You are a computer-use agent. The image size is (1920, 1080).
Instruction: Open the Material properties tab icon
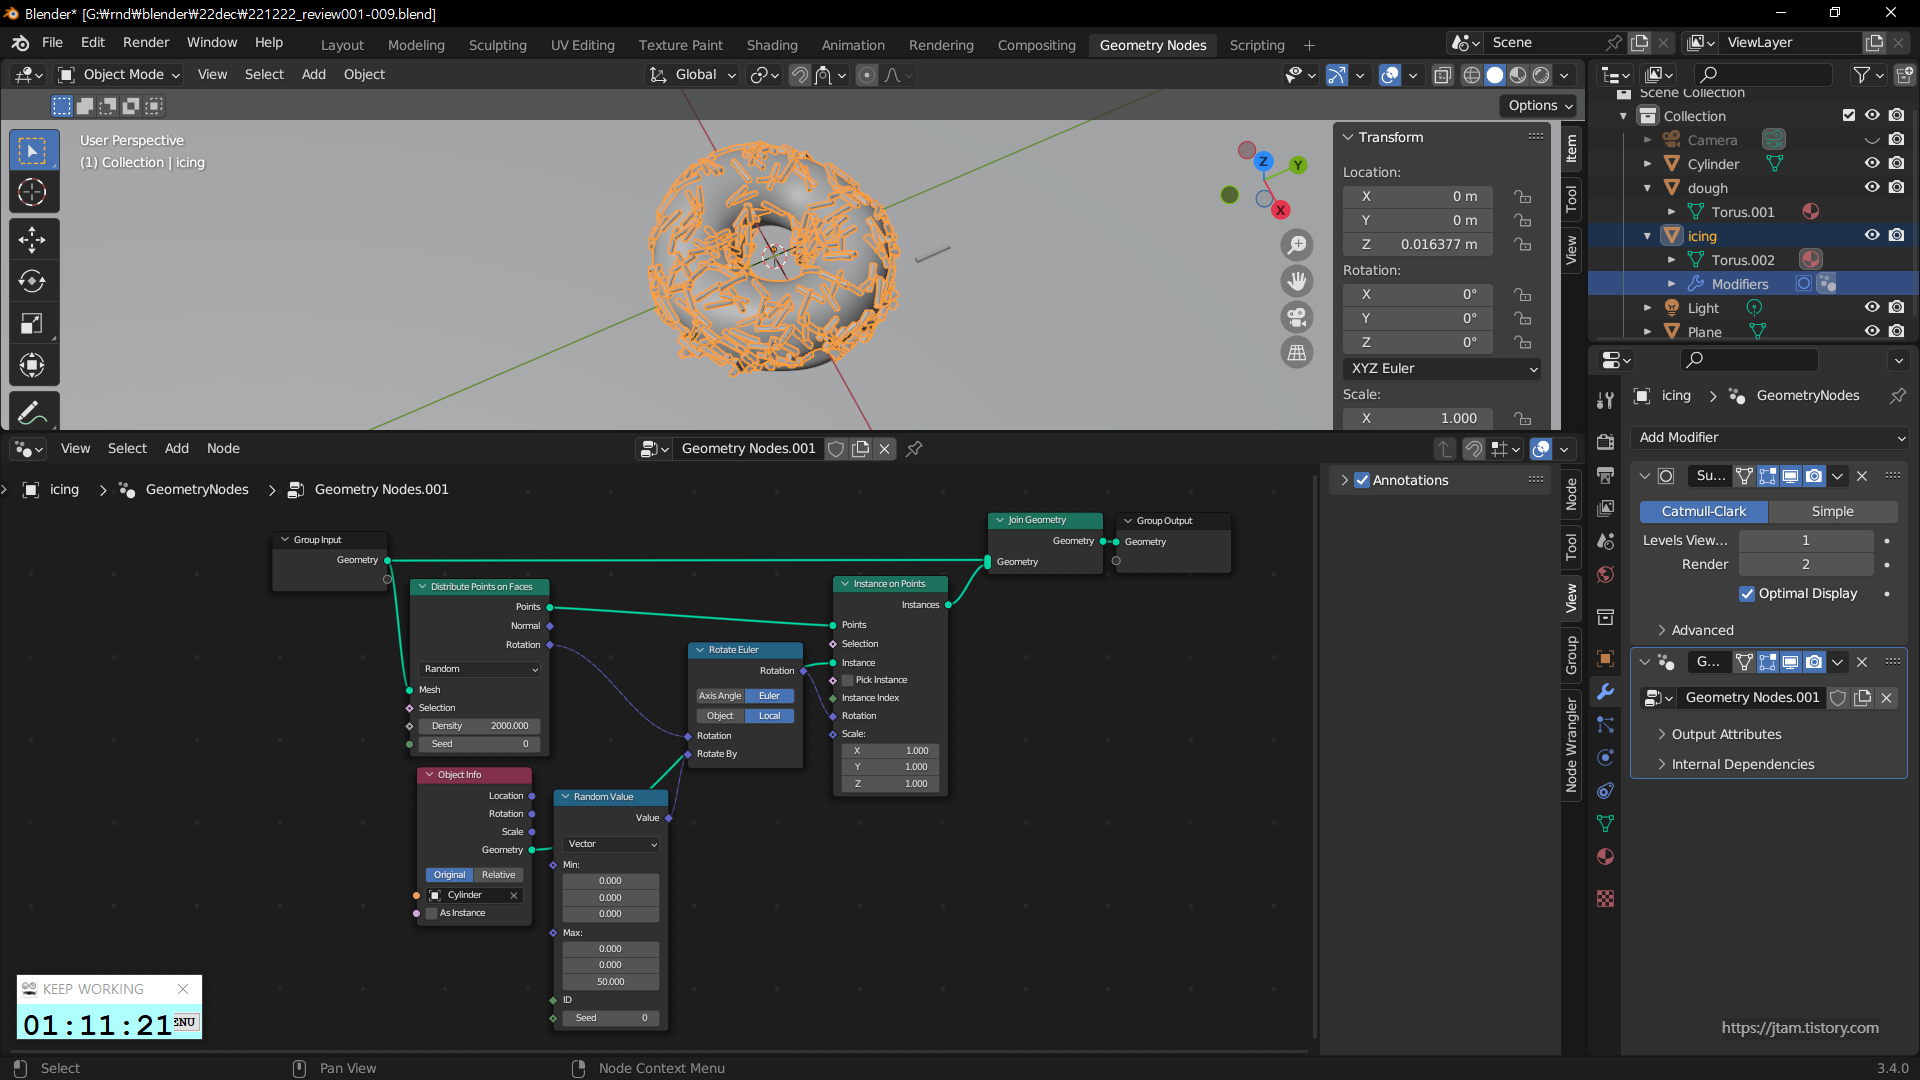pos(1605,857)
